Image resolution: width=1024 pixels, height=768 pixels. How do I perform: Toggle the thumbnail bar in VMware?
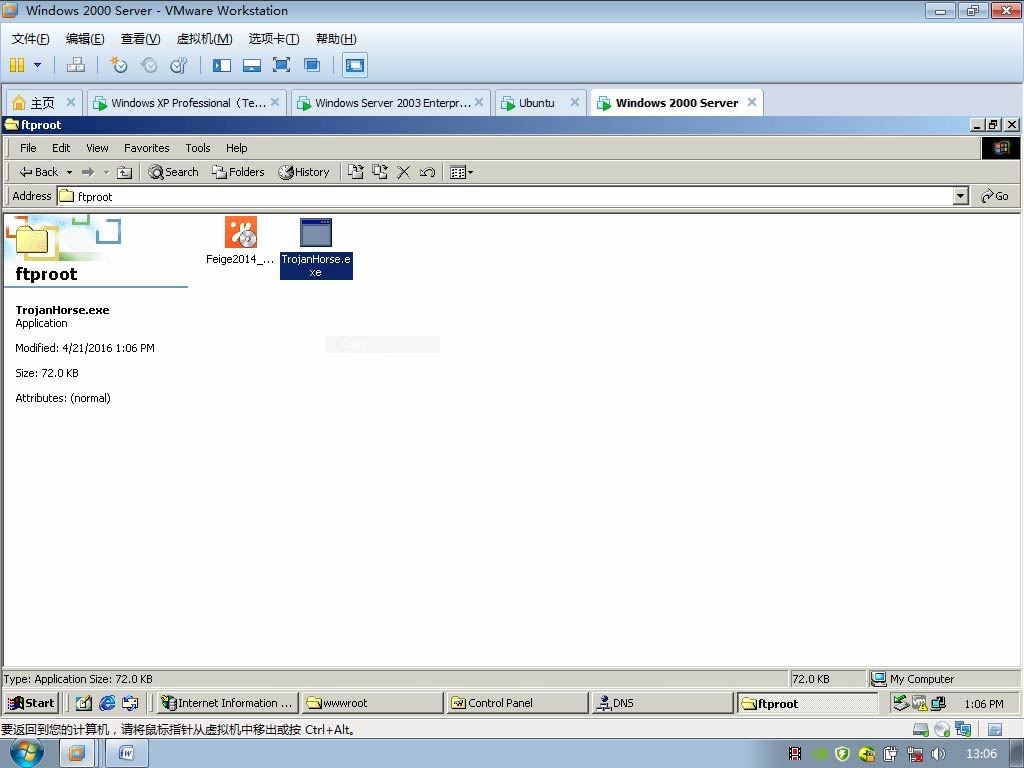(251, 65)
